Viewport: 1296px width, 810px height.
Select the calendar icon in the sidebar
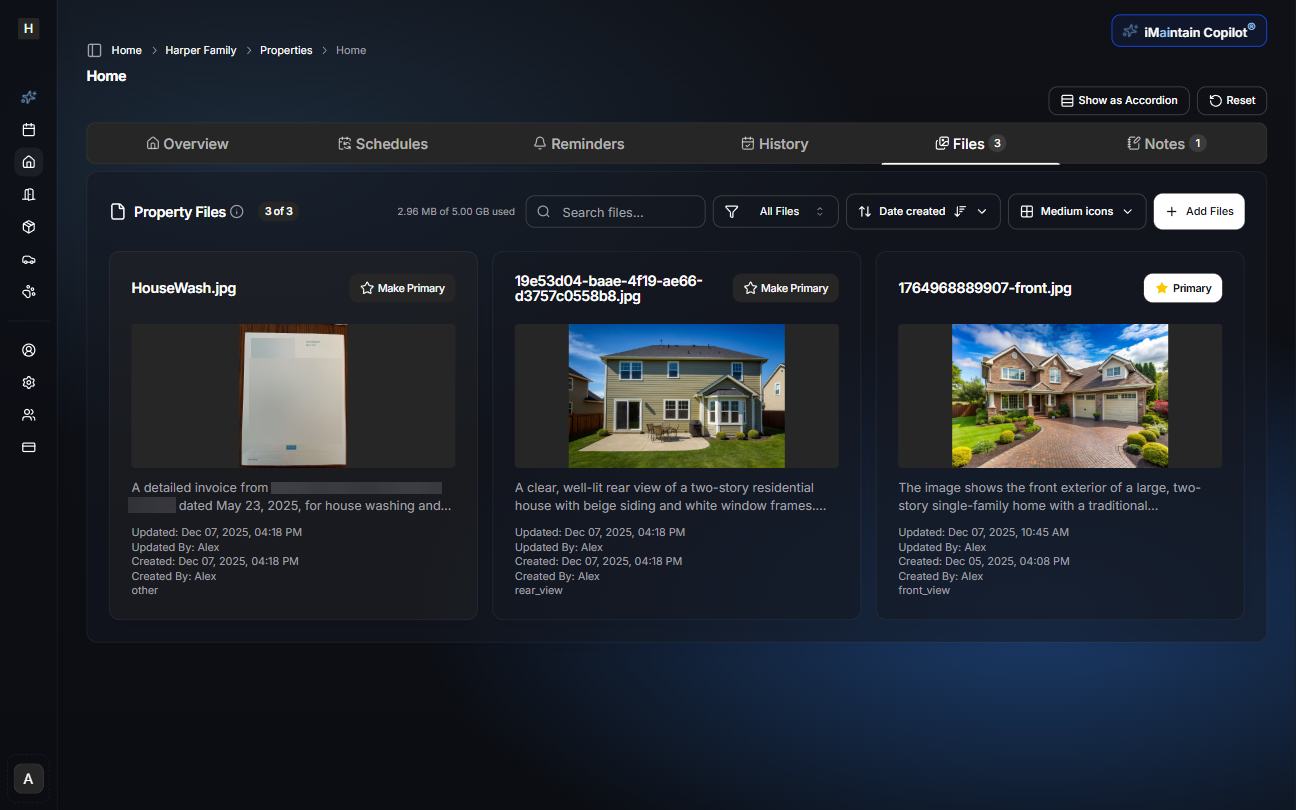click(28, 129)
